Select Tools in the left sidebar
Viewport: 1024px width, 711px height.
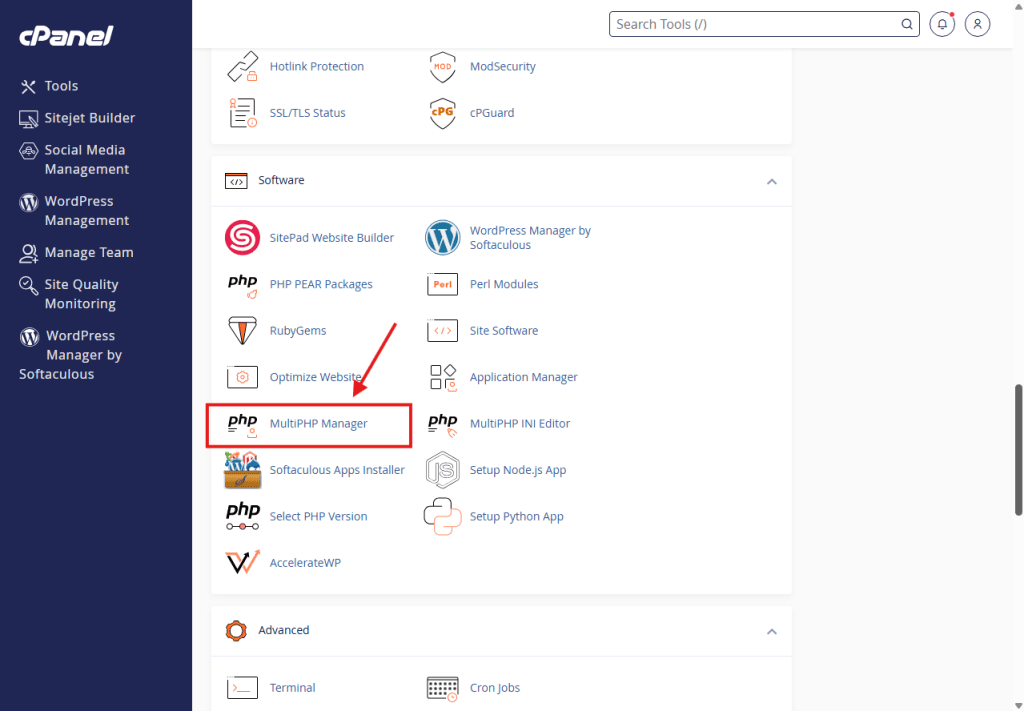pos(61,86)
